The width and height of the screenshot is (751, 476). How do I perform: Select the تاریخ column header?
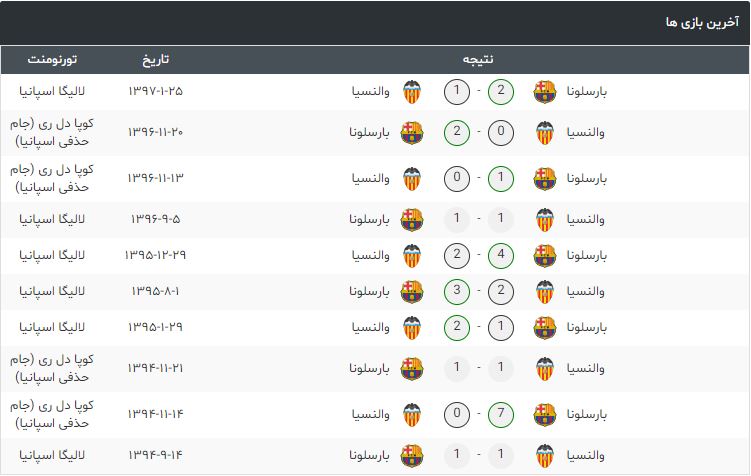[155, 59]
